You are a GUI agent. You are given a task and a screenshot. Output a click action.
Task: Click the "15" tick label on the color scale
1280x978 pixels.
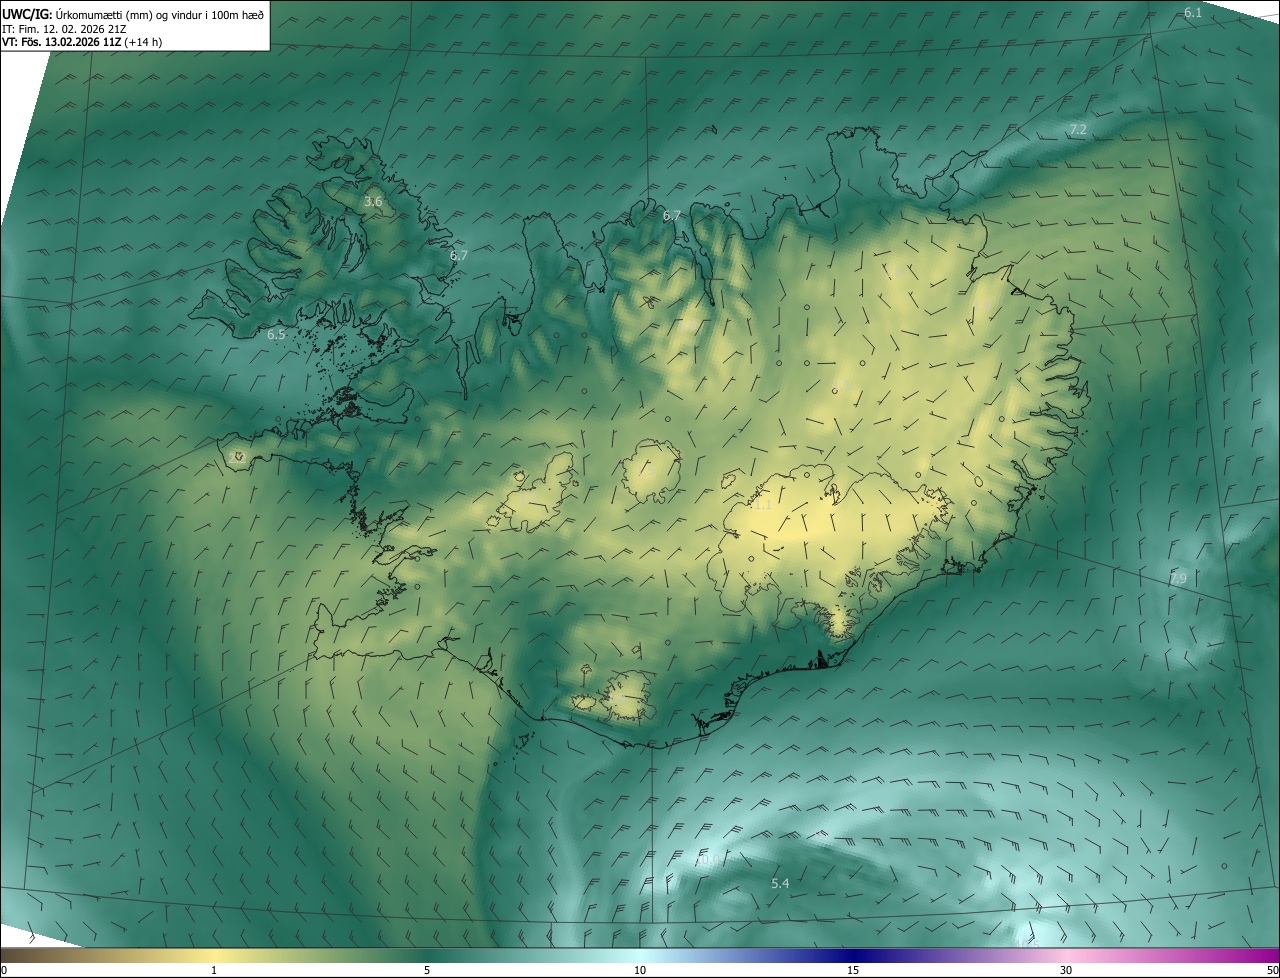point(853,970)
